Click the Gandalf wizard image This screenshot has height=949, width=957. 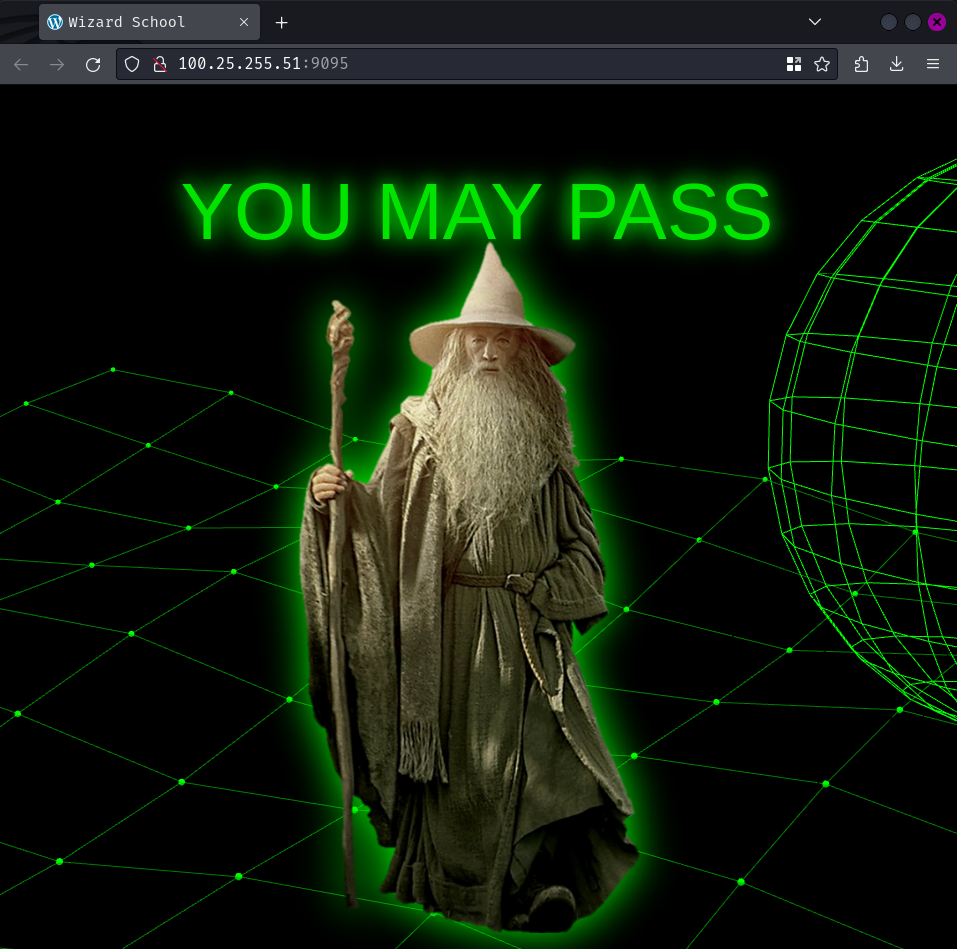coord(469,586)
